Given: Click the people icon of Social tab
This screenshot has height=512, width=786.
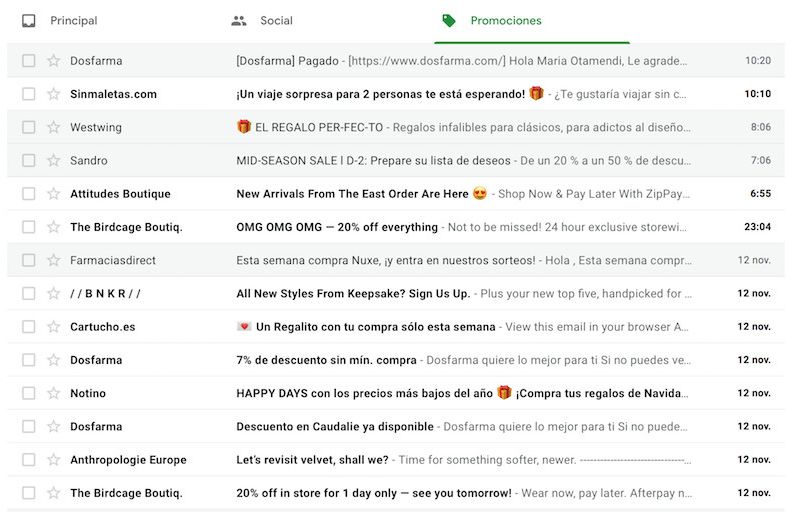Looking at the screenshot, I should coord(239,21).
